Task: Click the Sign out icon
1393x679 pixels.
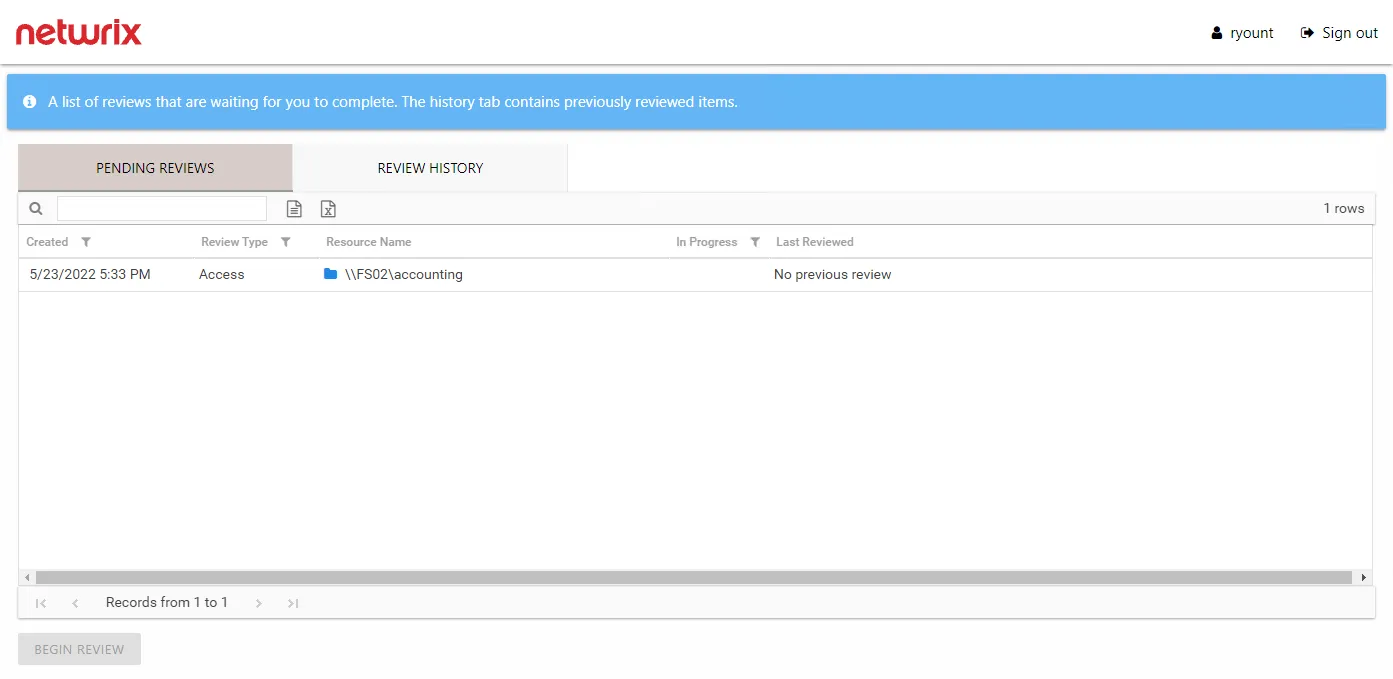Action: (1305, 32)
